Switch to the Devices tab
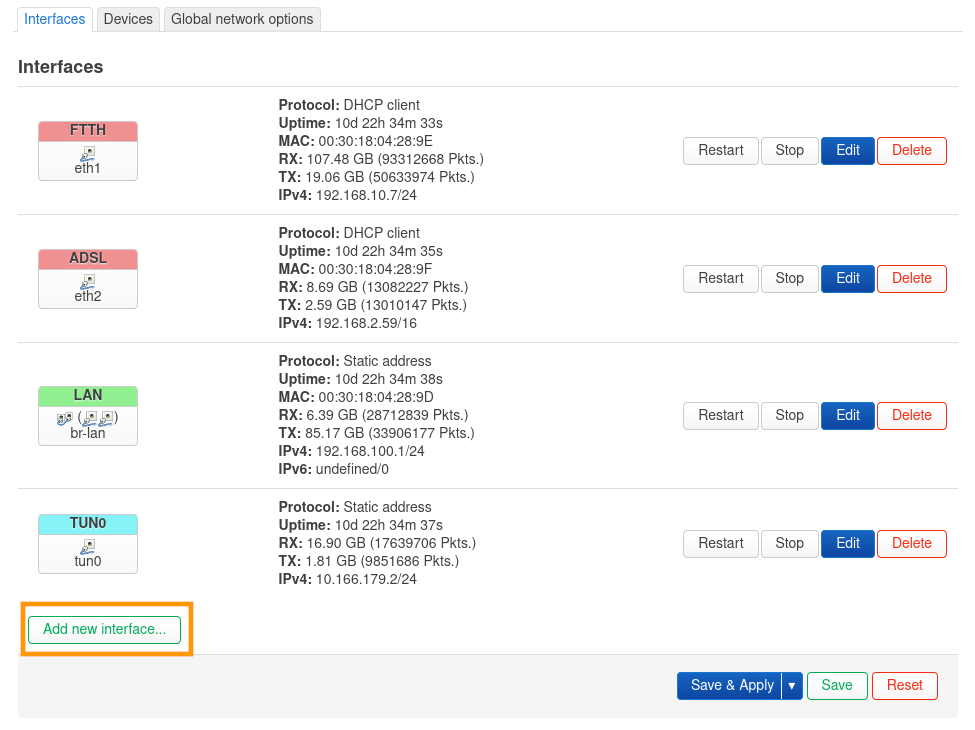Screen dimensions: 975x730 128,19
